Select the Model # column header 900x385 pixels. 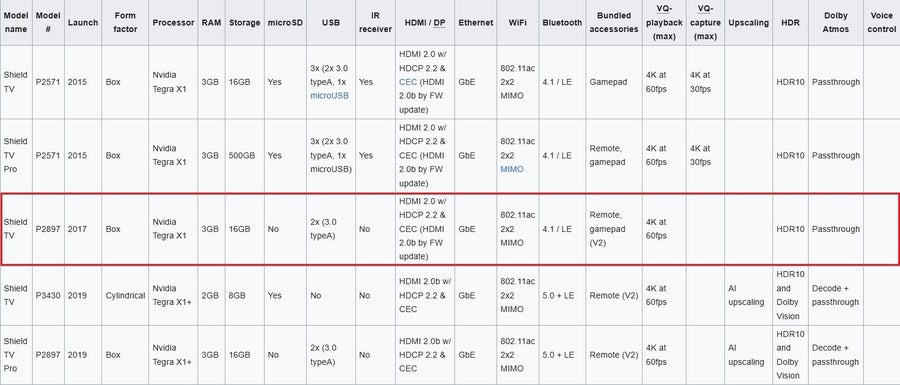[48, 22]
